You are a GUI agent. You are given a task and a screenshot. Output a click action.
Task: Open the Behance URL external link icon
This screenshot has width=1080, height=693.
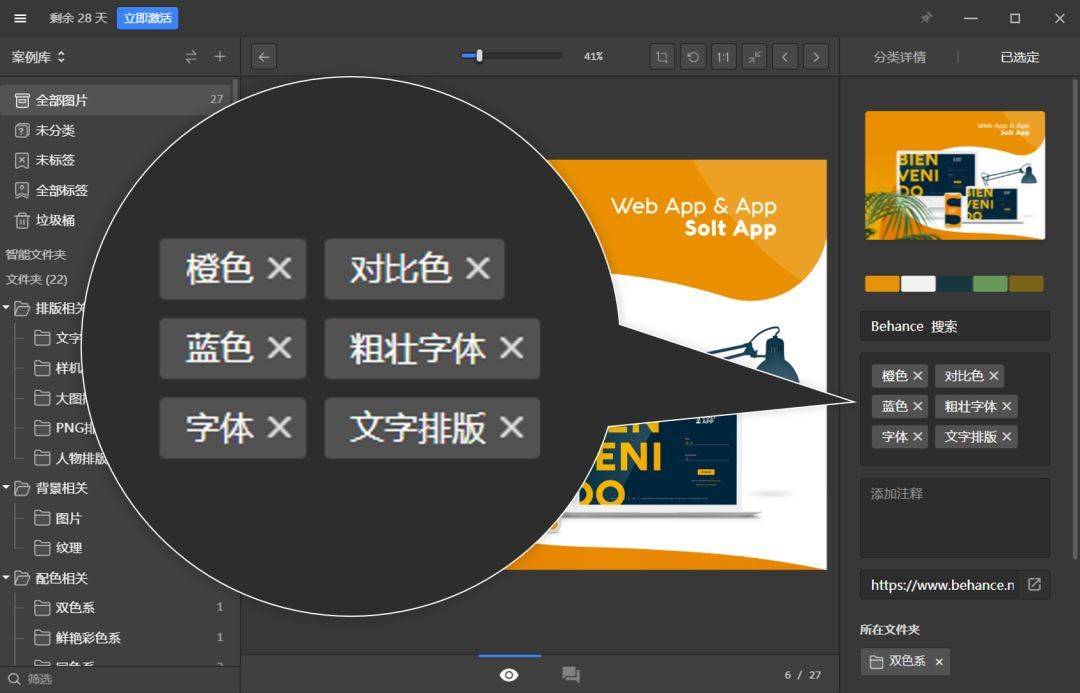[x=1034, y=584]
